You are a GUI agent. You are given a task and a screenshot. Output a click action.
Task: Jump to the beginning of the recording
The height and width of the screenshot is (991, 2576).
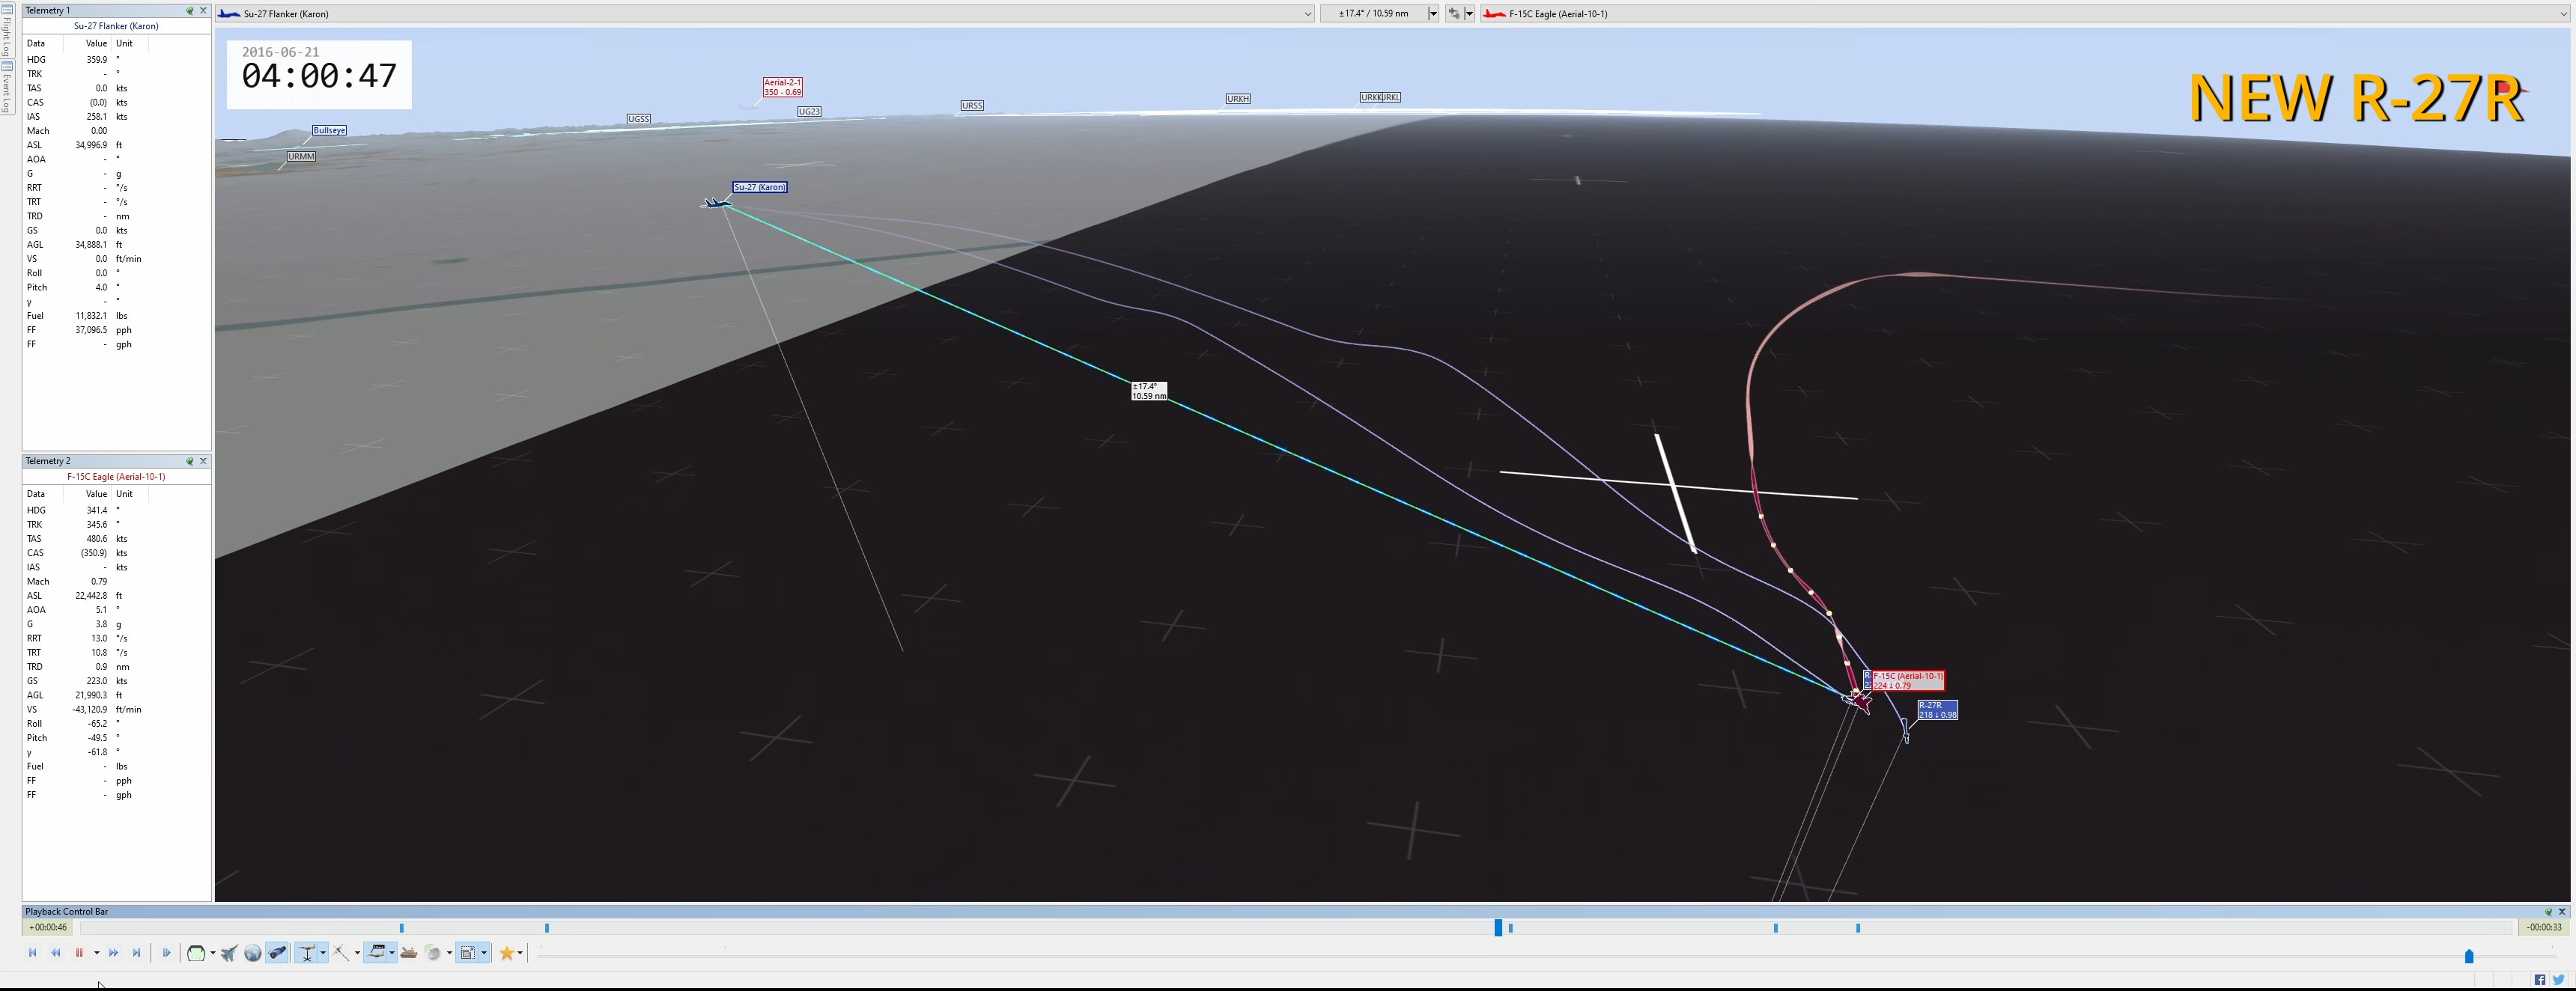point(33,953)
